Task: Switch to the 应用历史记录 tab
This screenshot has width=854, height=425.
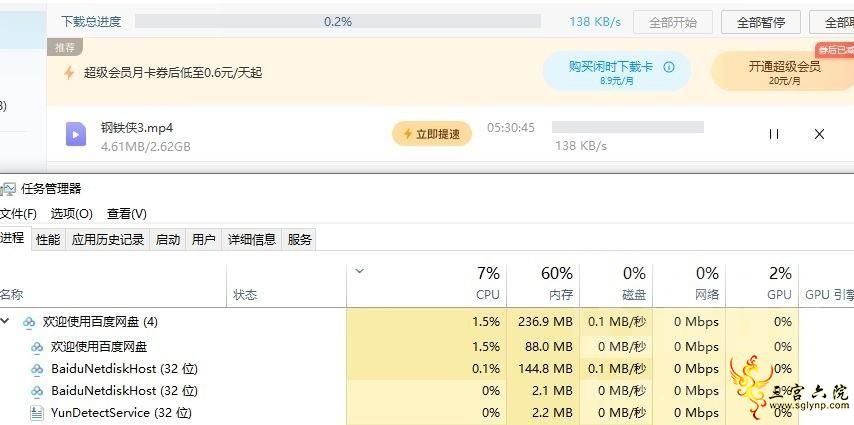Action: coord(108,239)
